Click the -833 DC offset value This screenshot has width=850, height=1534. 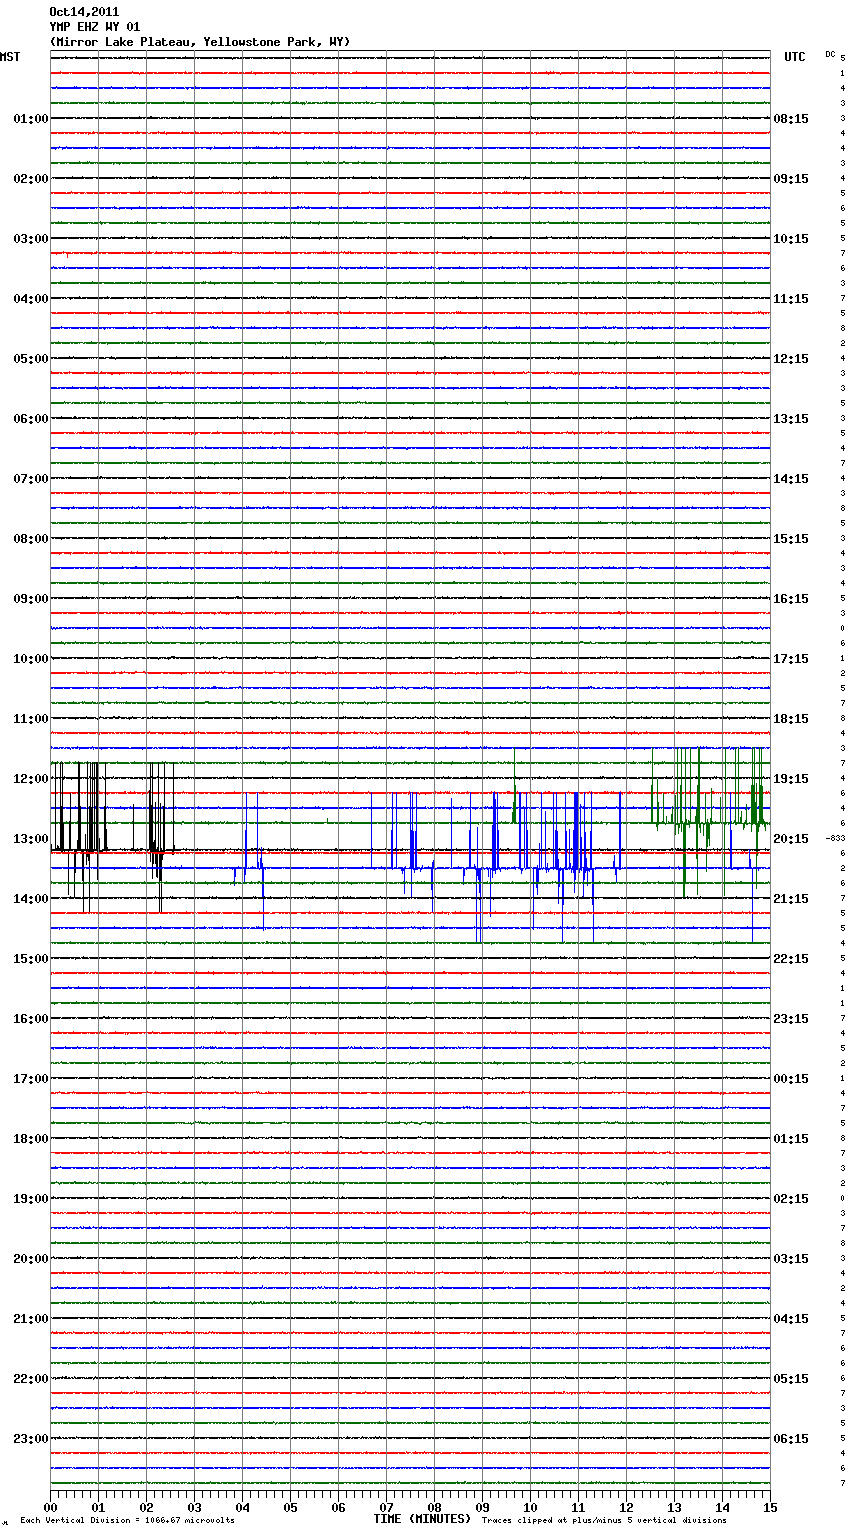coord(836,839)
